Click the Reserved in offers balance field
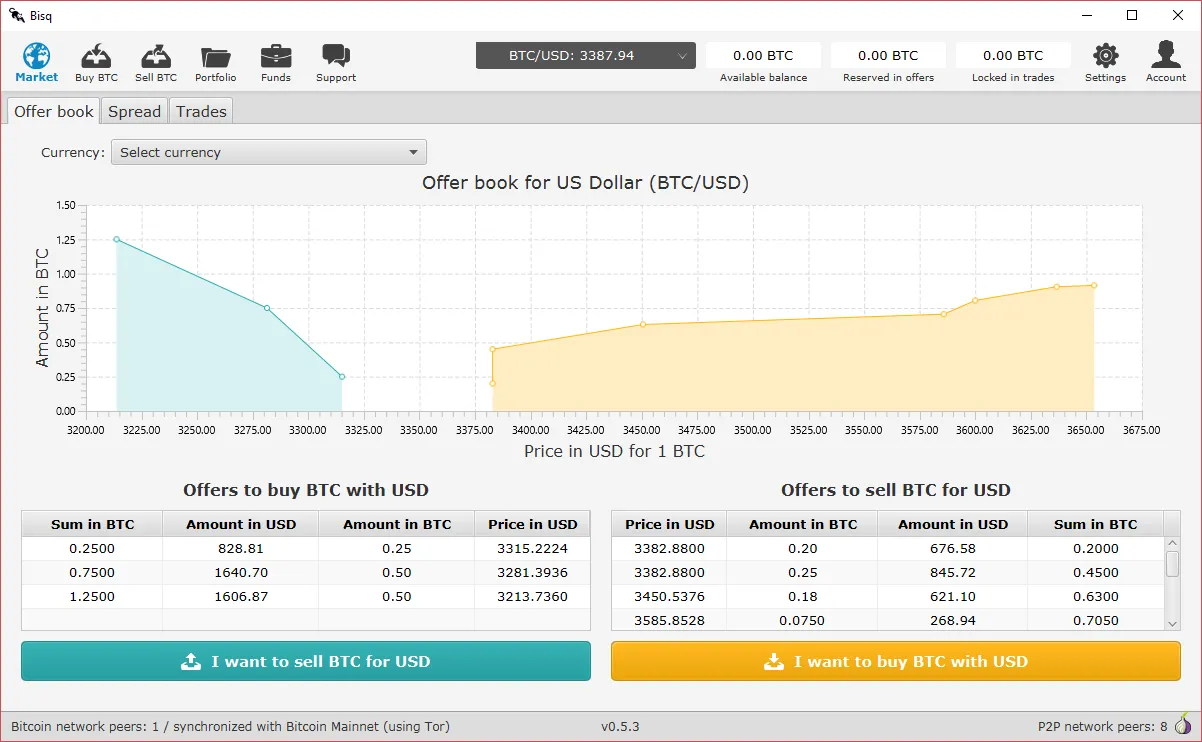1202x742 pixels. point(888,56)
